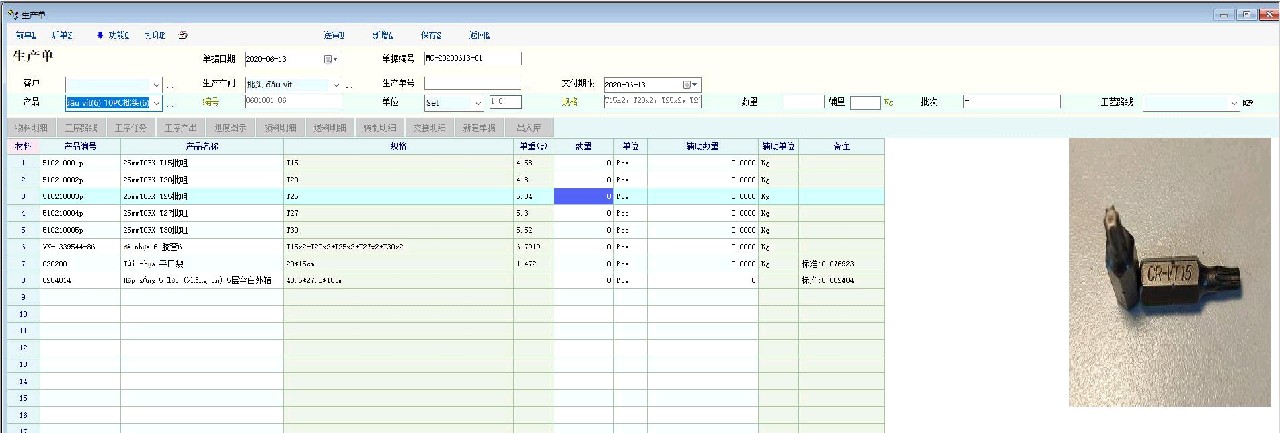Expand the 产品 combo box

point(157,102)
